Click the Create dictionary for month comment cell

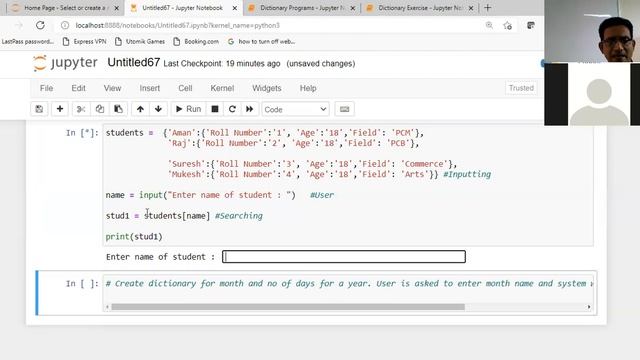pos(349,284)
